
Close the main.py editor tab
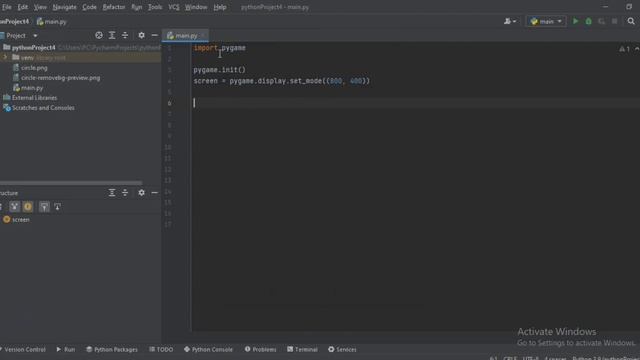pyautogui.click(x=202, y=36)
